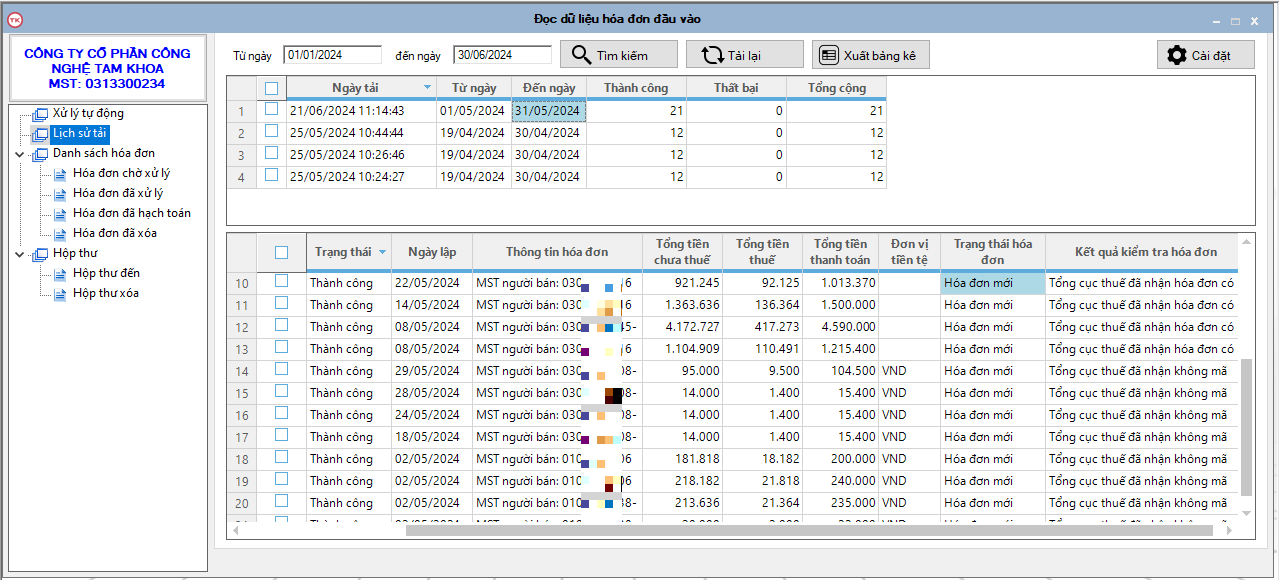1280x580 pixels.
Task: Open the Ngày tải column filter dropdown
Action: (x=428, y=88)
